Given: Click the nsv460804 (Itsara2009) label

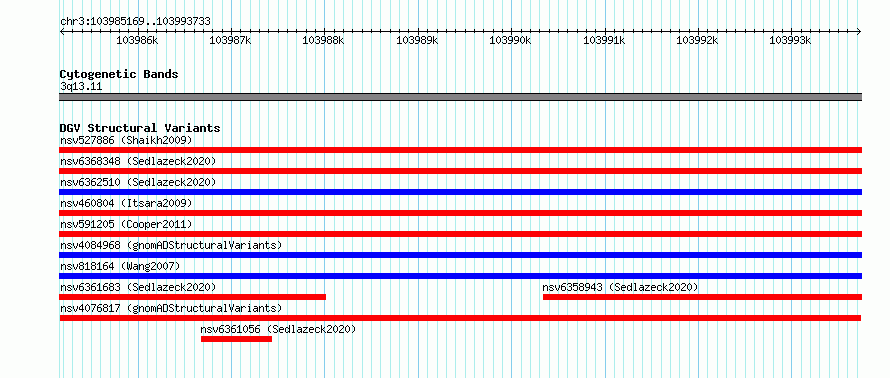Looking at the screenshot, I should coord(126,203).
